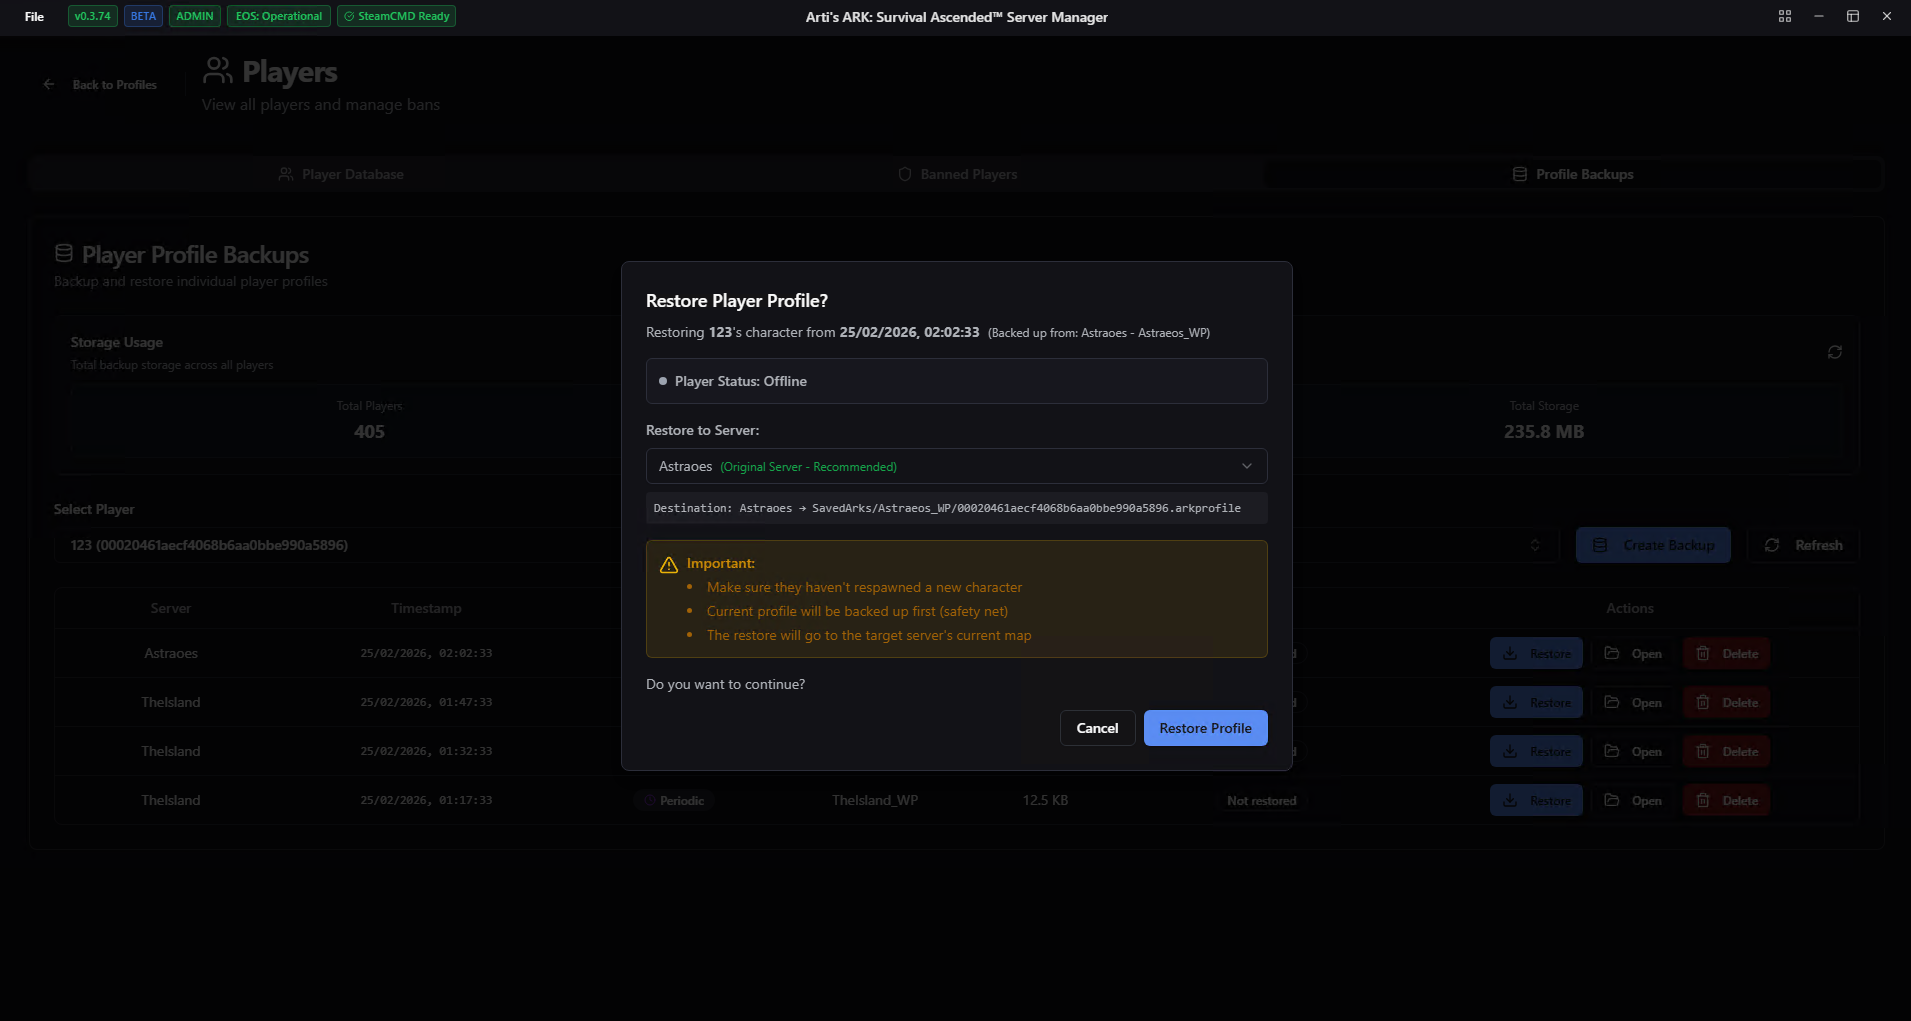Delete the Astraoes 02:02:33 backup

[1726, 654]
